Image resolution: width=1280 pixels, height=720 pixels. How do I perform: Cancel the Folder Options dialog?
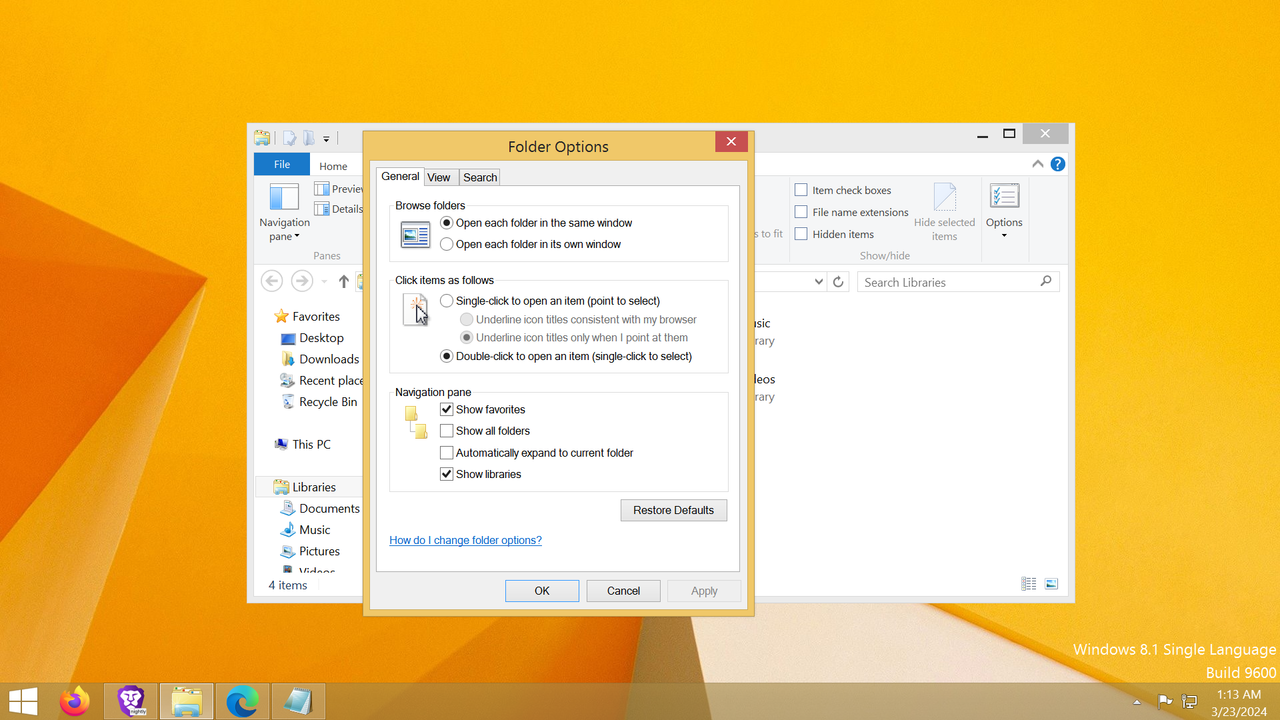click(623, 591)
